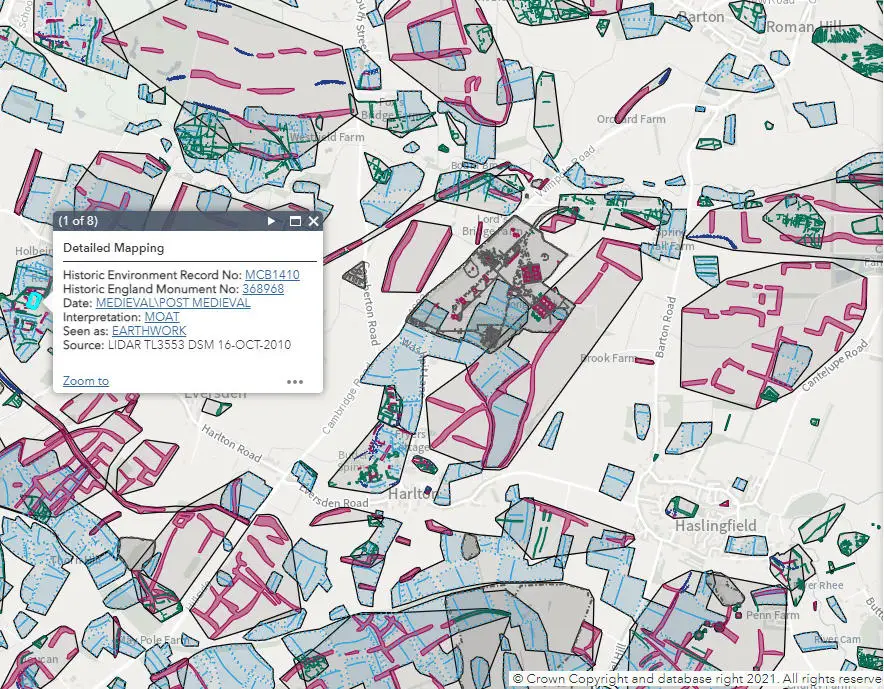Select the highlighted cyan moat feature
Viewport: 884px width, 689px height.
[x=34, y=302]
